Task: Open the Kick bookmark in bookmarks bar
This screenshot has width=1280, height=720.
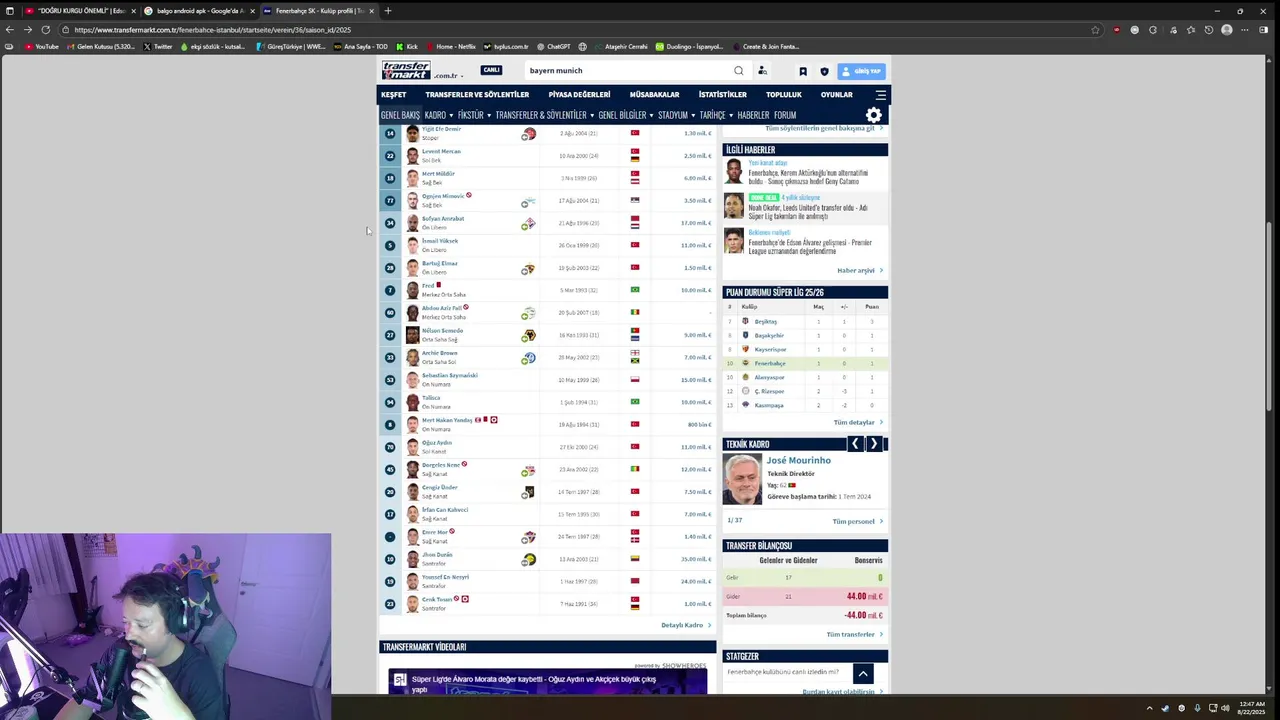Action: (x=407, y=46)
